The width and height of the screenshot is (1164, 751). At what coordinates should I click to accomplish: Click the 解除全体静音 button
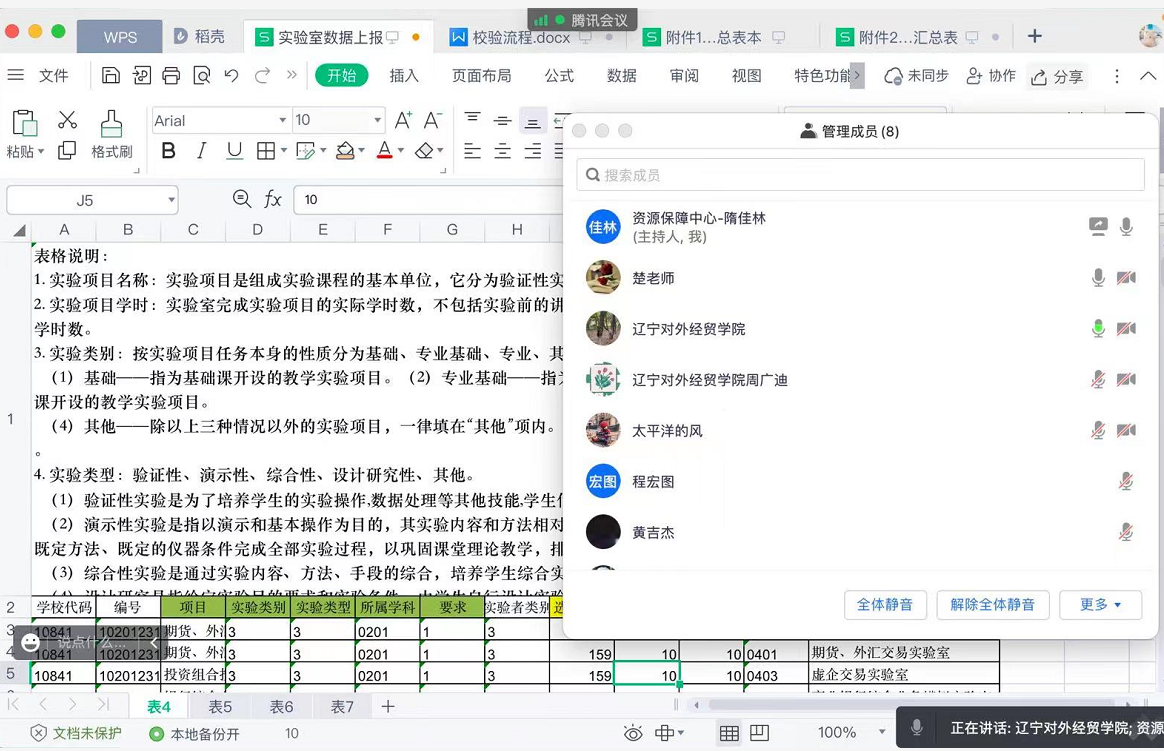pos(993,605)
